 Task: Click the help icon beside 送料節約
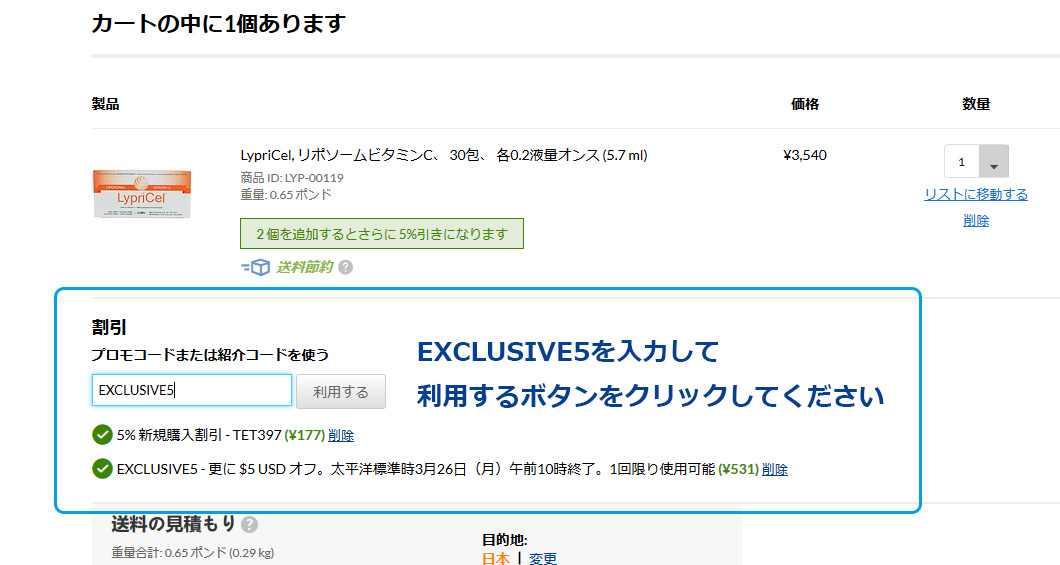(x=345, y=267)
